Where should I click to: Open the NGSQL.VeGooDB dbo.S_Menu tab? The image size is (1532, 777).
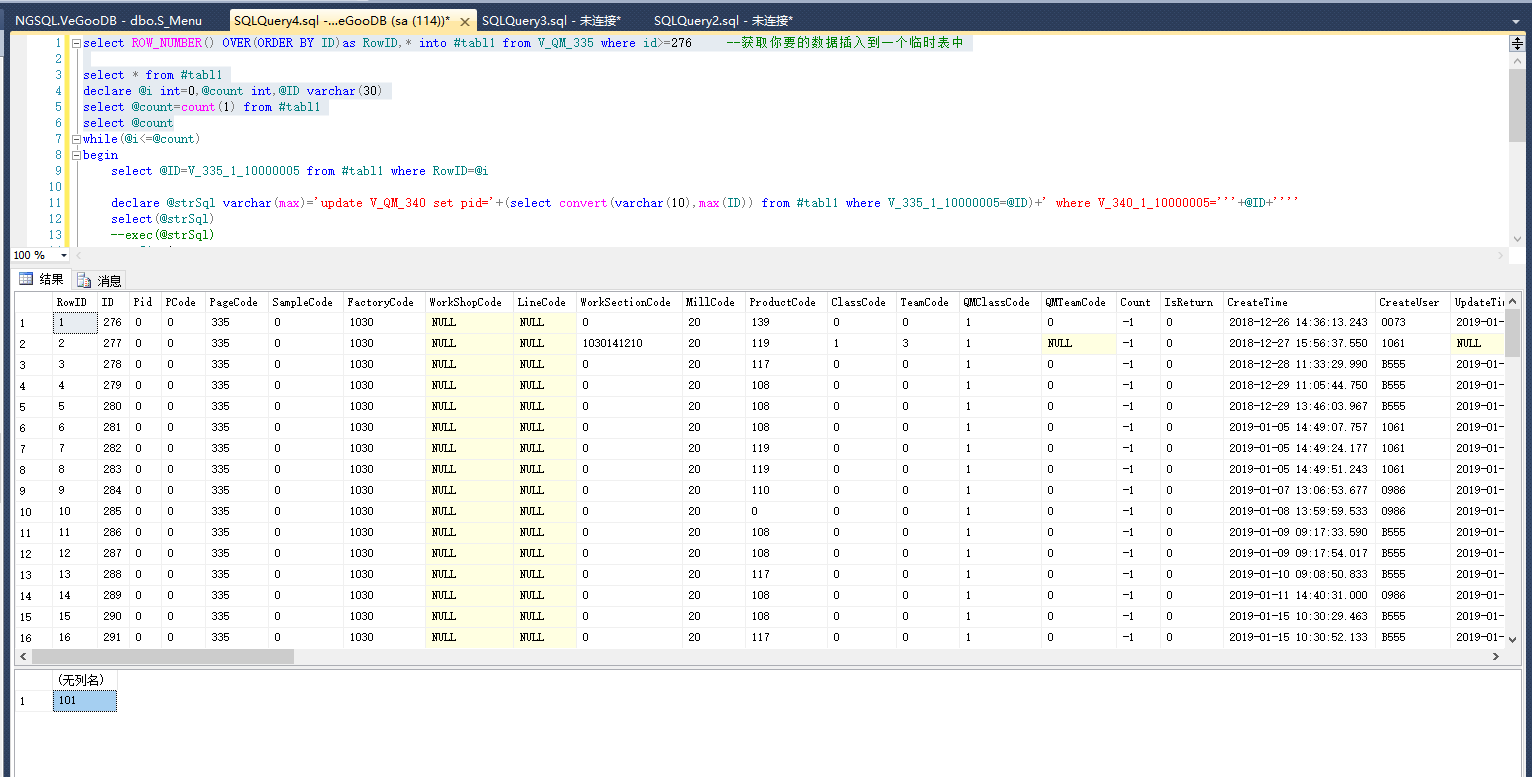point(108,21)
